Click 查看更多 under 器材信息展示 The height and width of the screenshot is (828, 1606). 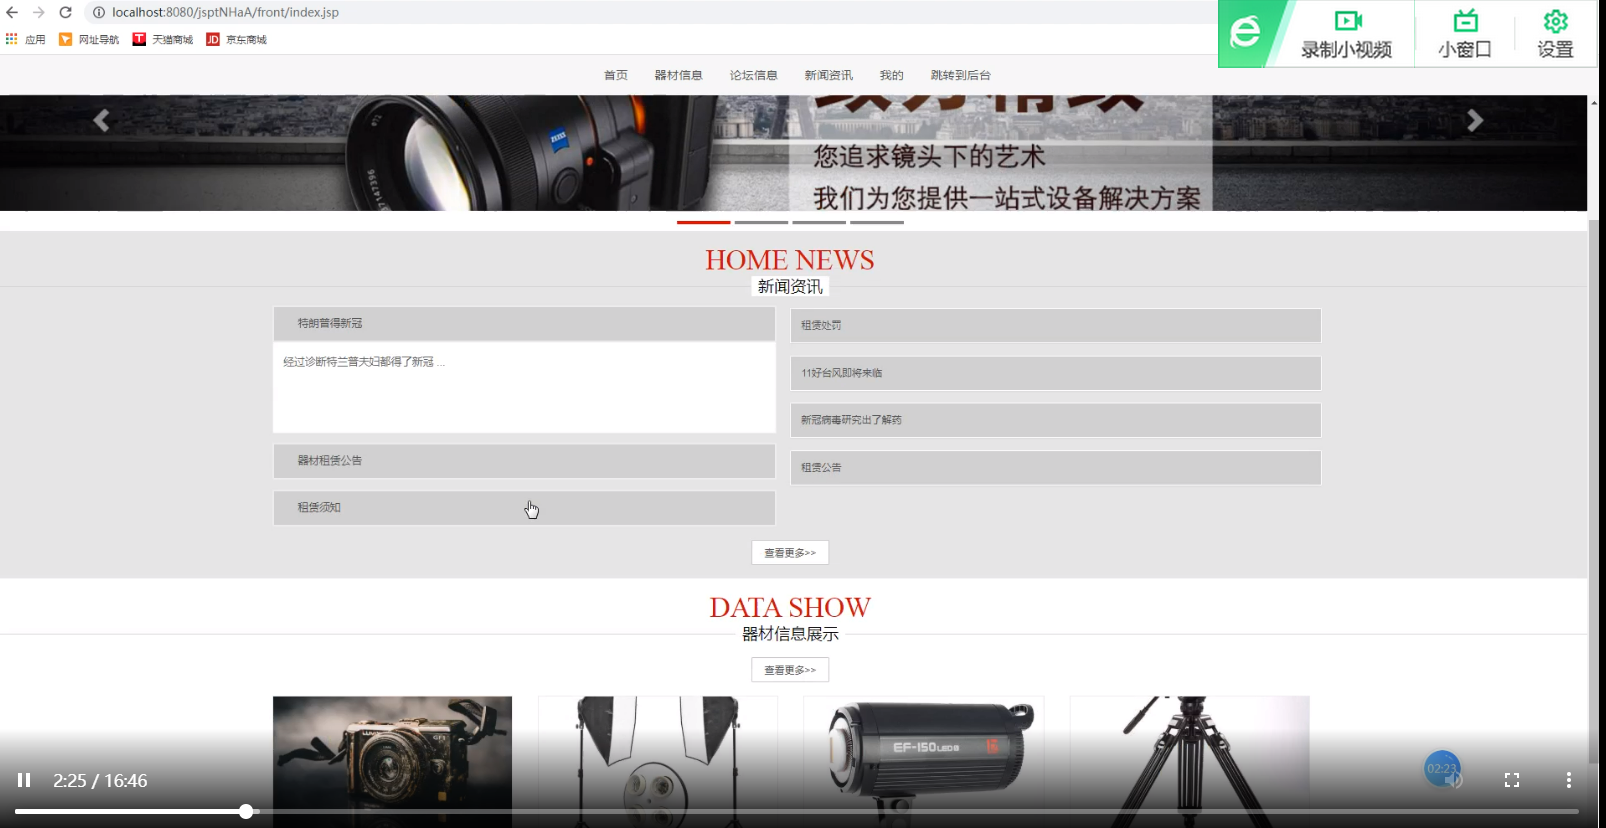point(790,670)
